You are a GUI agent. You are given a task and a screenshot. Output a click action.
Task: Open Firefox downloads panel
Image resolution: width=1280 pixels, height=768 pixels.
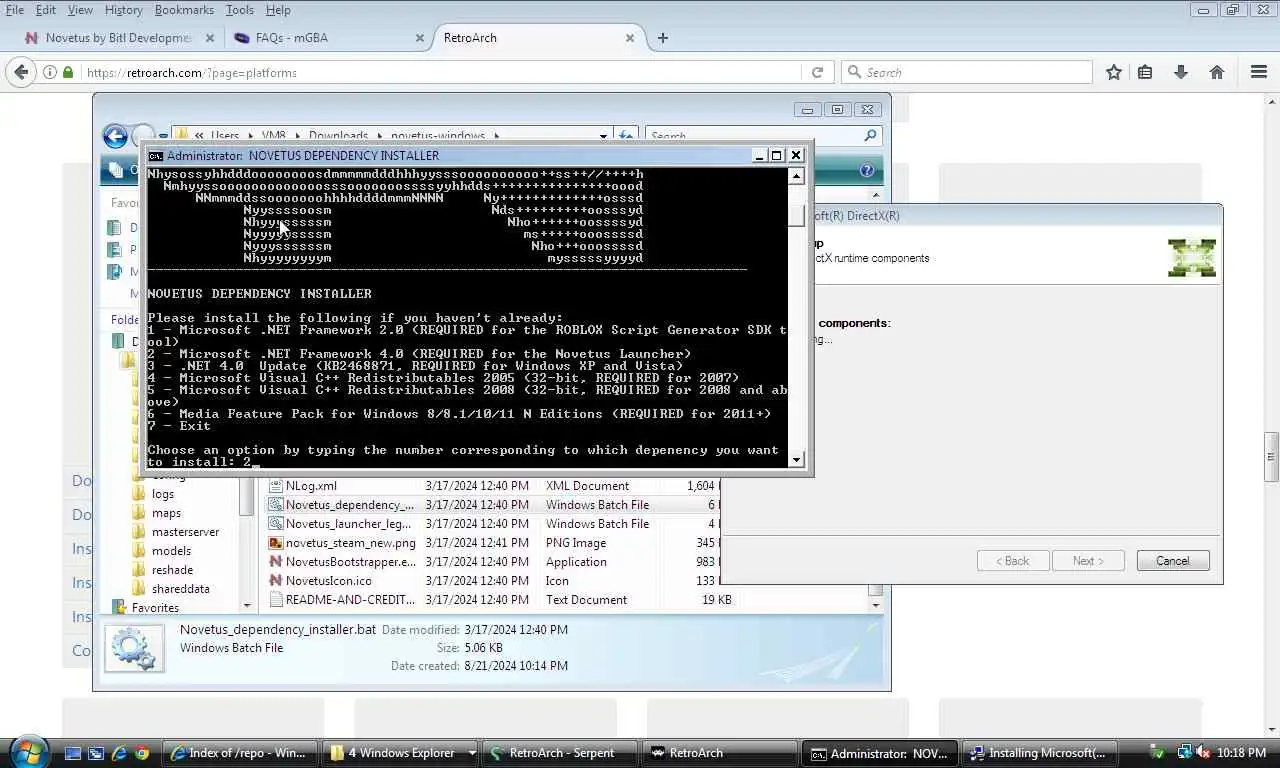click(1181, 72)
